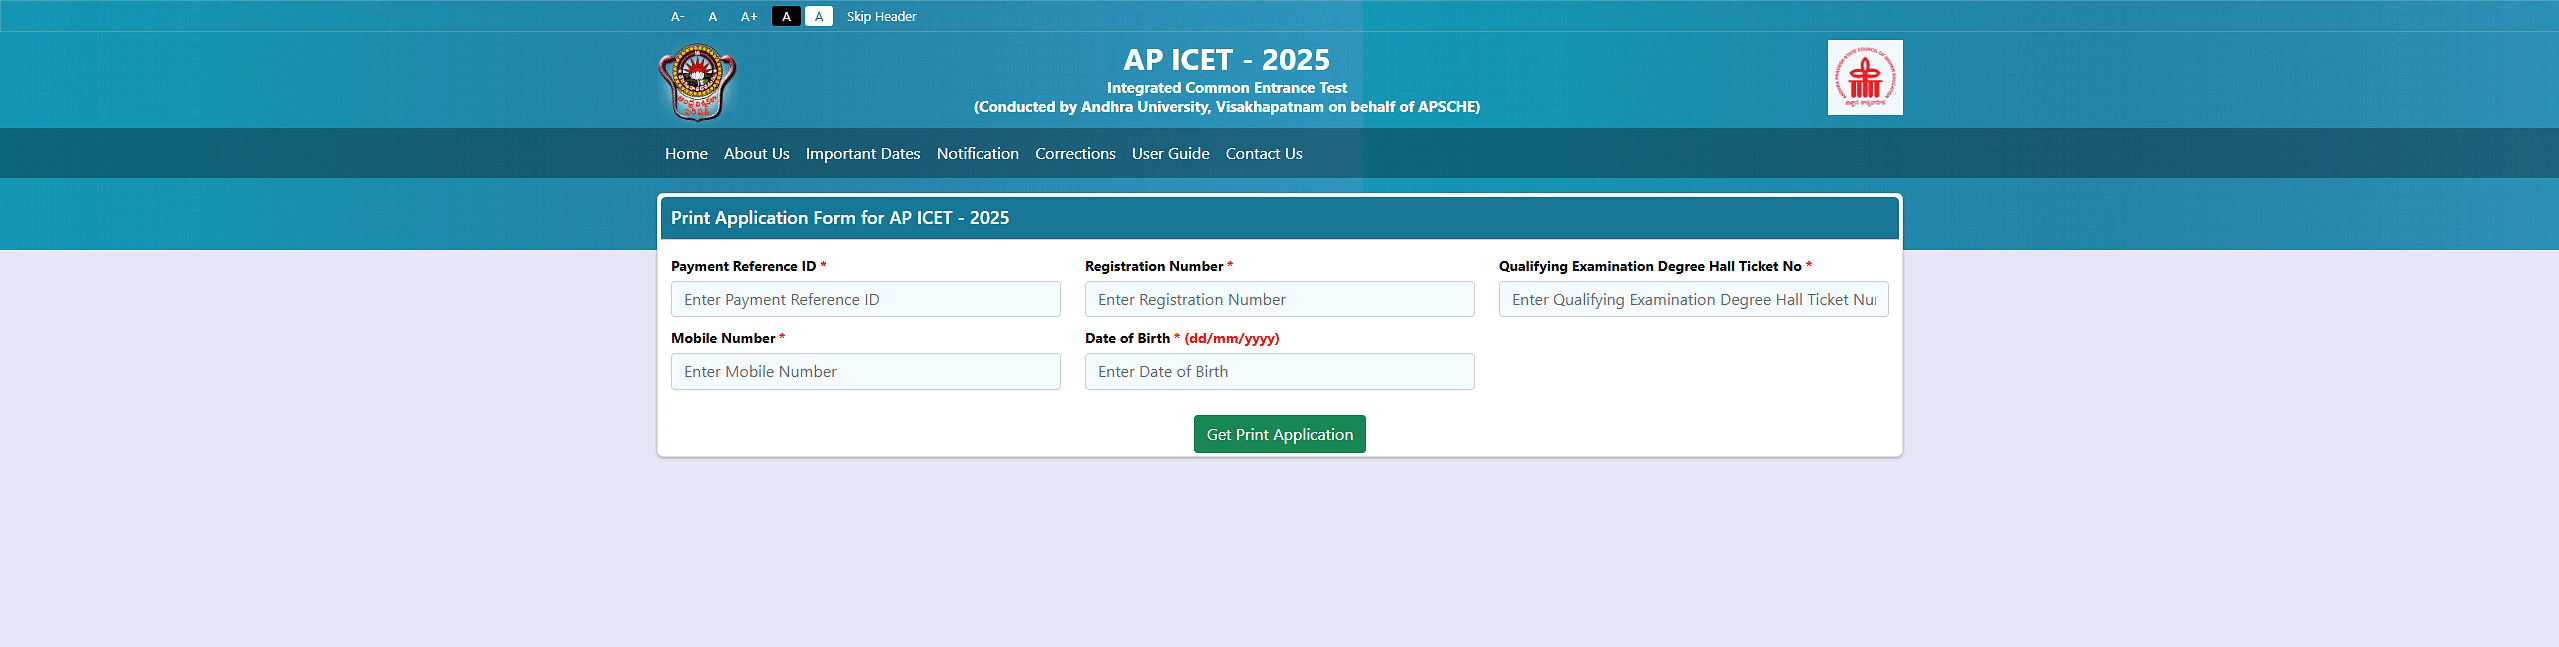Click the Conducted by Andhra University text
This screenshot has width=2559, height=647.
tap(1227, 107)
